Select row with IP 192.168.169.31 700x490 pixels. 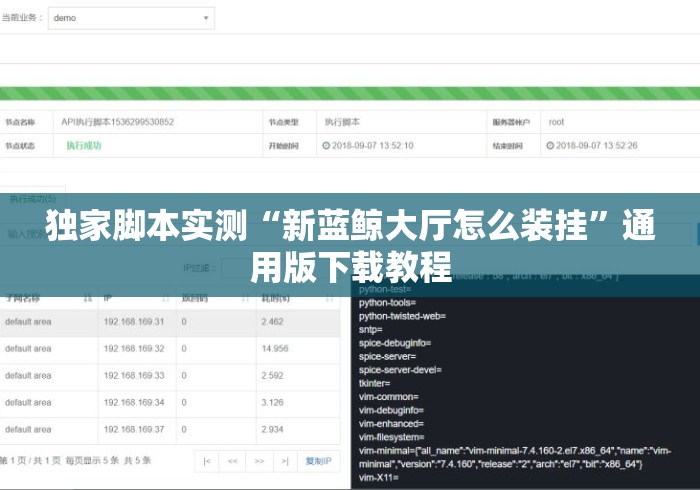tap(170, 322)
